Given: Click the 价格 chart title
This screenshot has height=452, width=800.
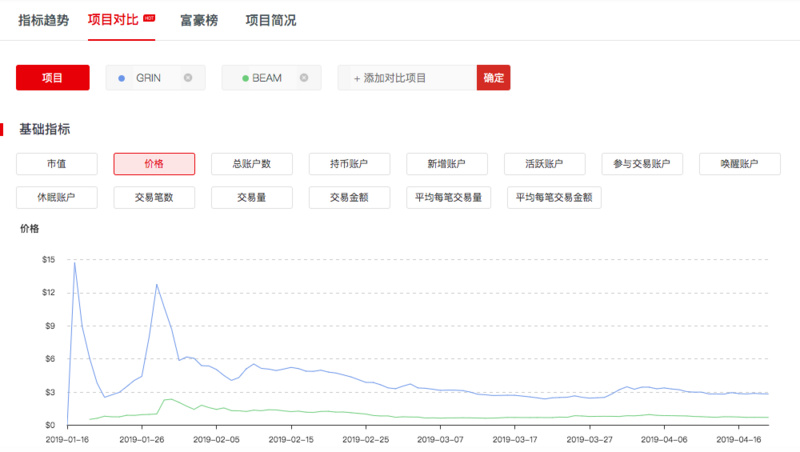Looking at the screenshot, I should 29,229.
